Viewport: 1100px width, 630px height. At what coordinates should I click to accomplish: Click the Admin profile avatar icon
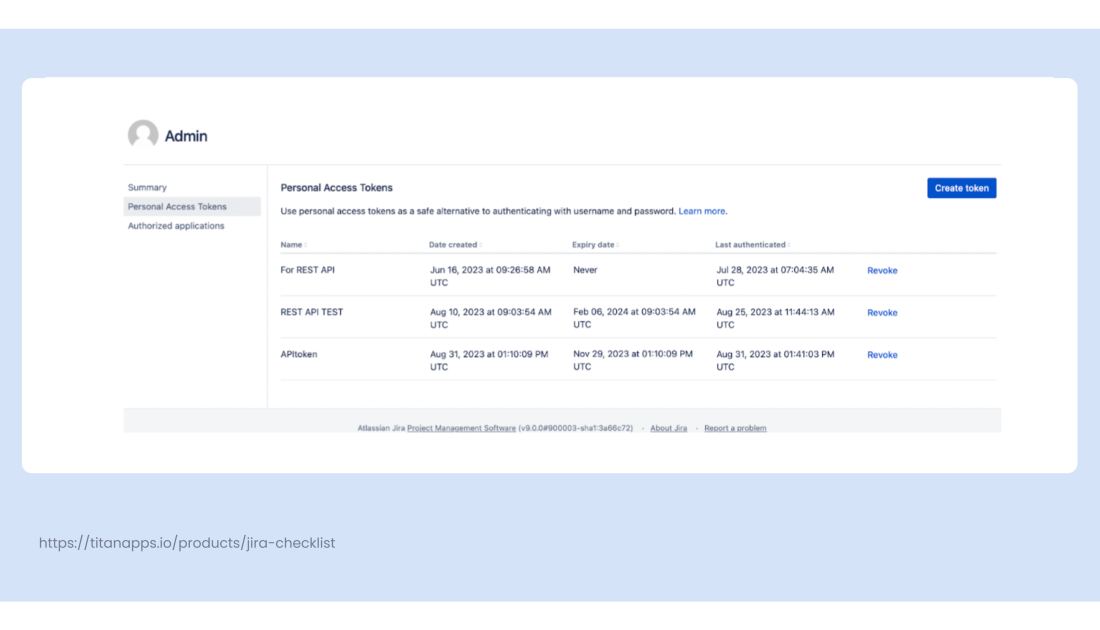coord(143,134)
